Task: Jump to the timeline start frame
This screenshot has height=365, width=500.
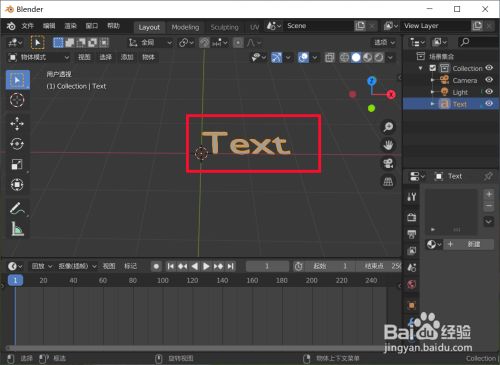Action: click(x=170, y=266)
